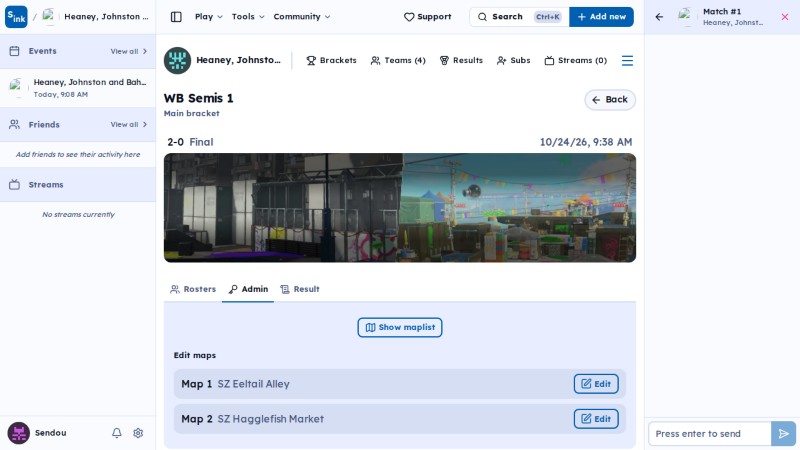Viewport: 800px width, 450px height.
Task: Click the tournament logo avatar
Action: [177, 60]
